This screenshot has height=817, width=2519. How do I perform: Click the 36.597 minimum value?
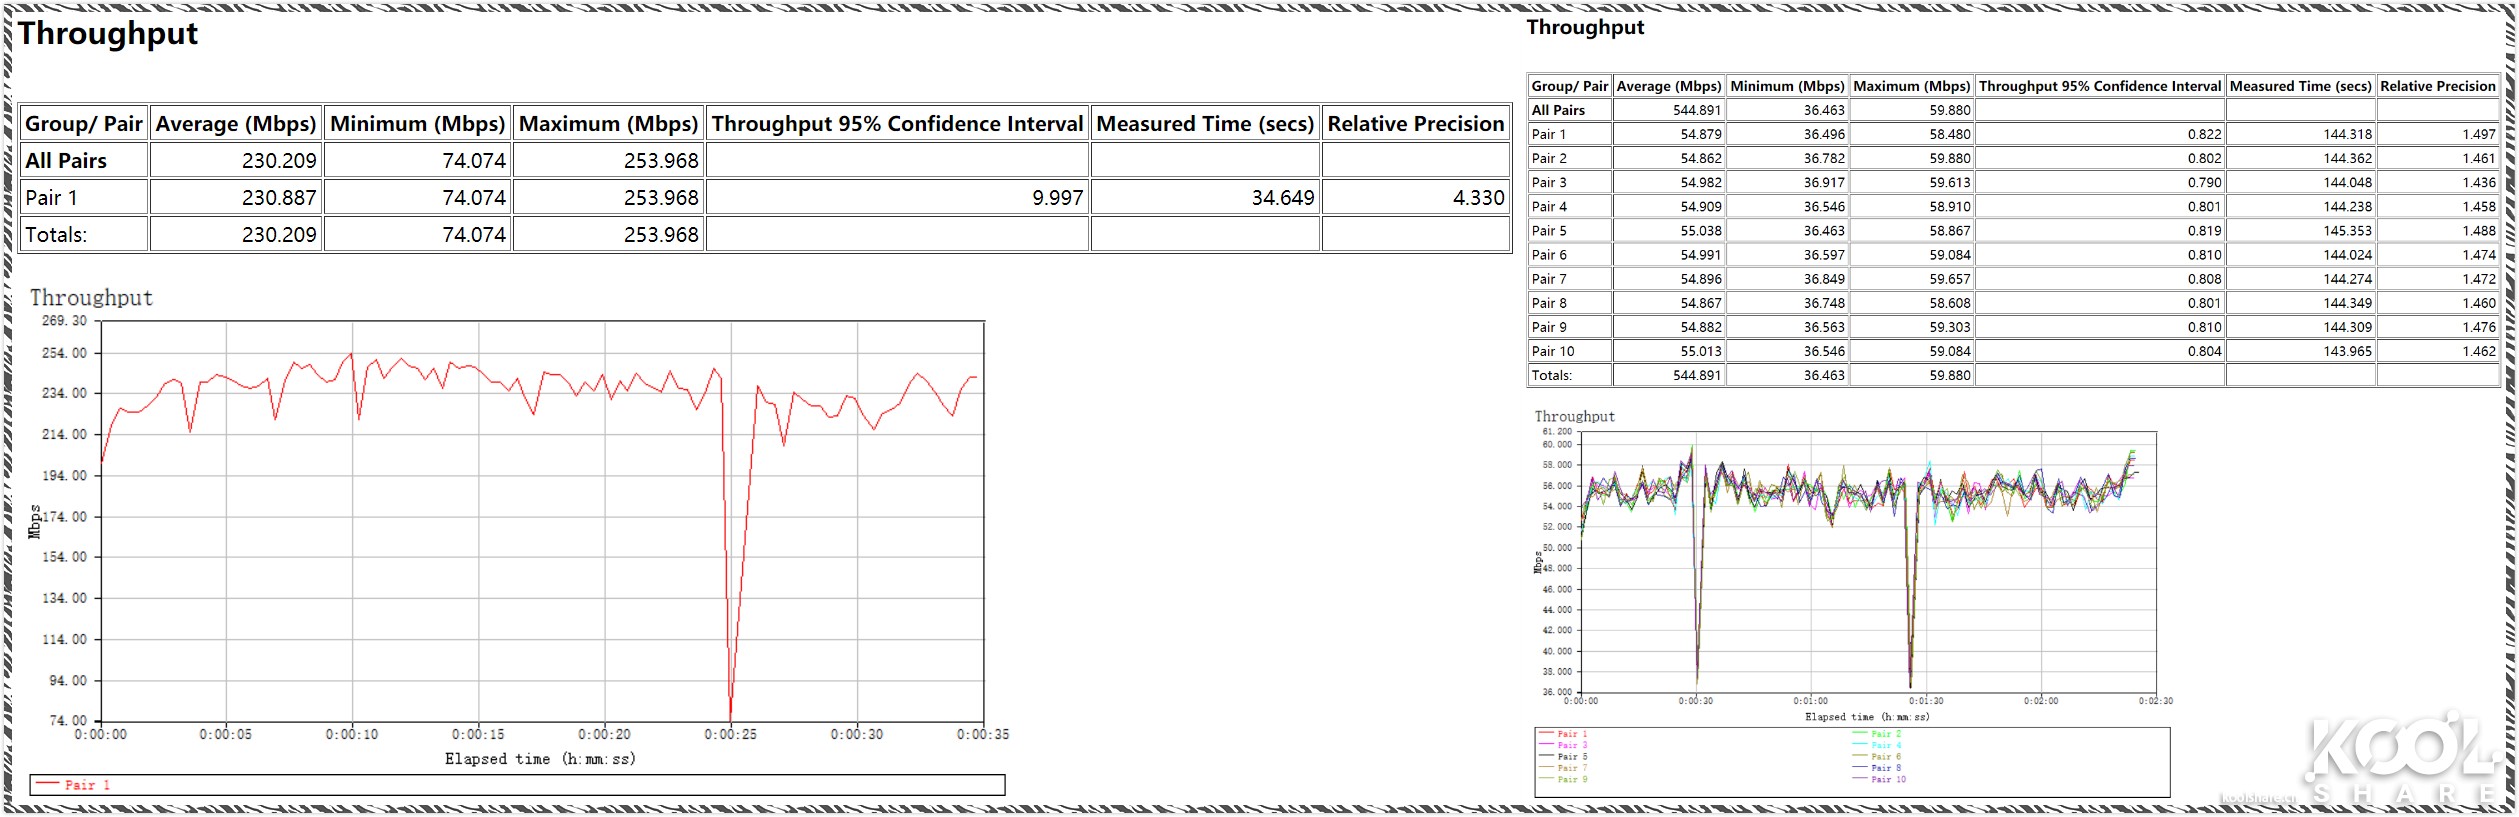(x=1824, y=255)
